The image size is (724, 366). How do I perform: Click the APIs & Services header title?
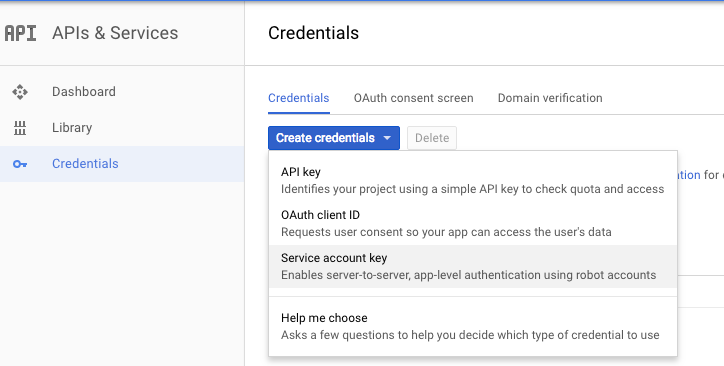pyautogui.click(x=115, y=33)
